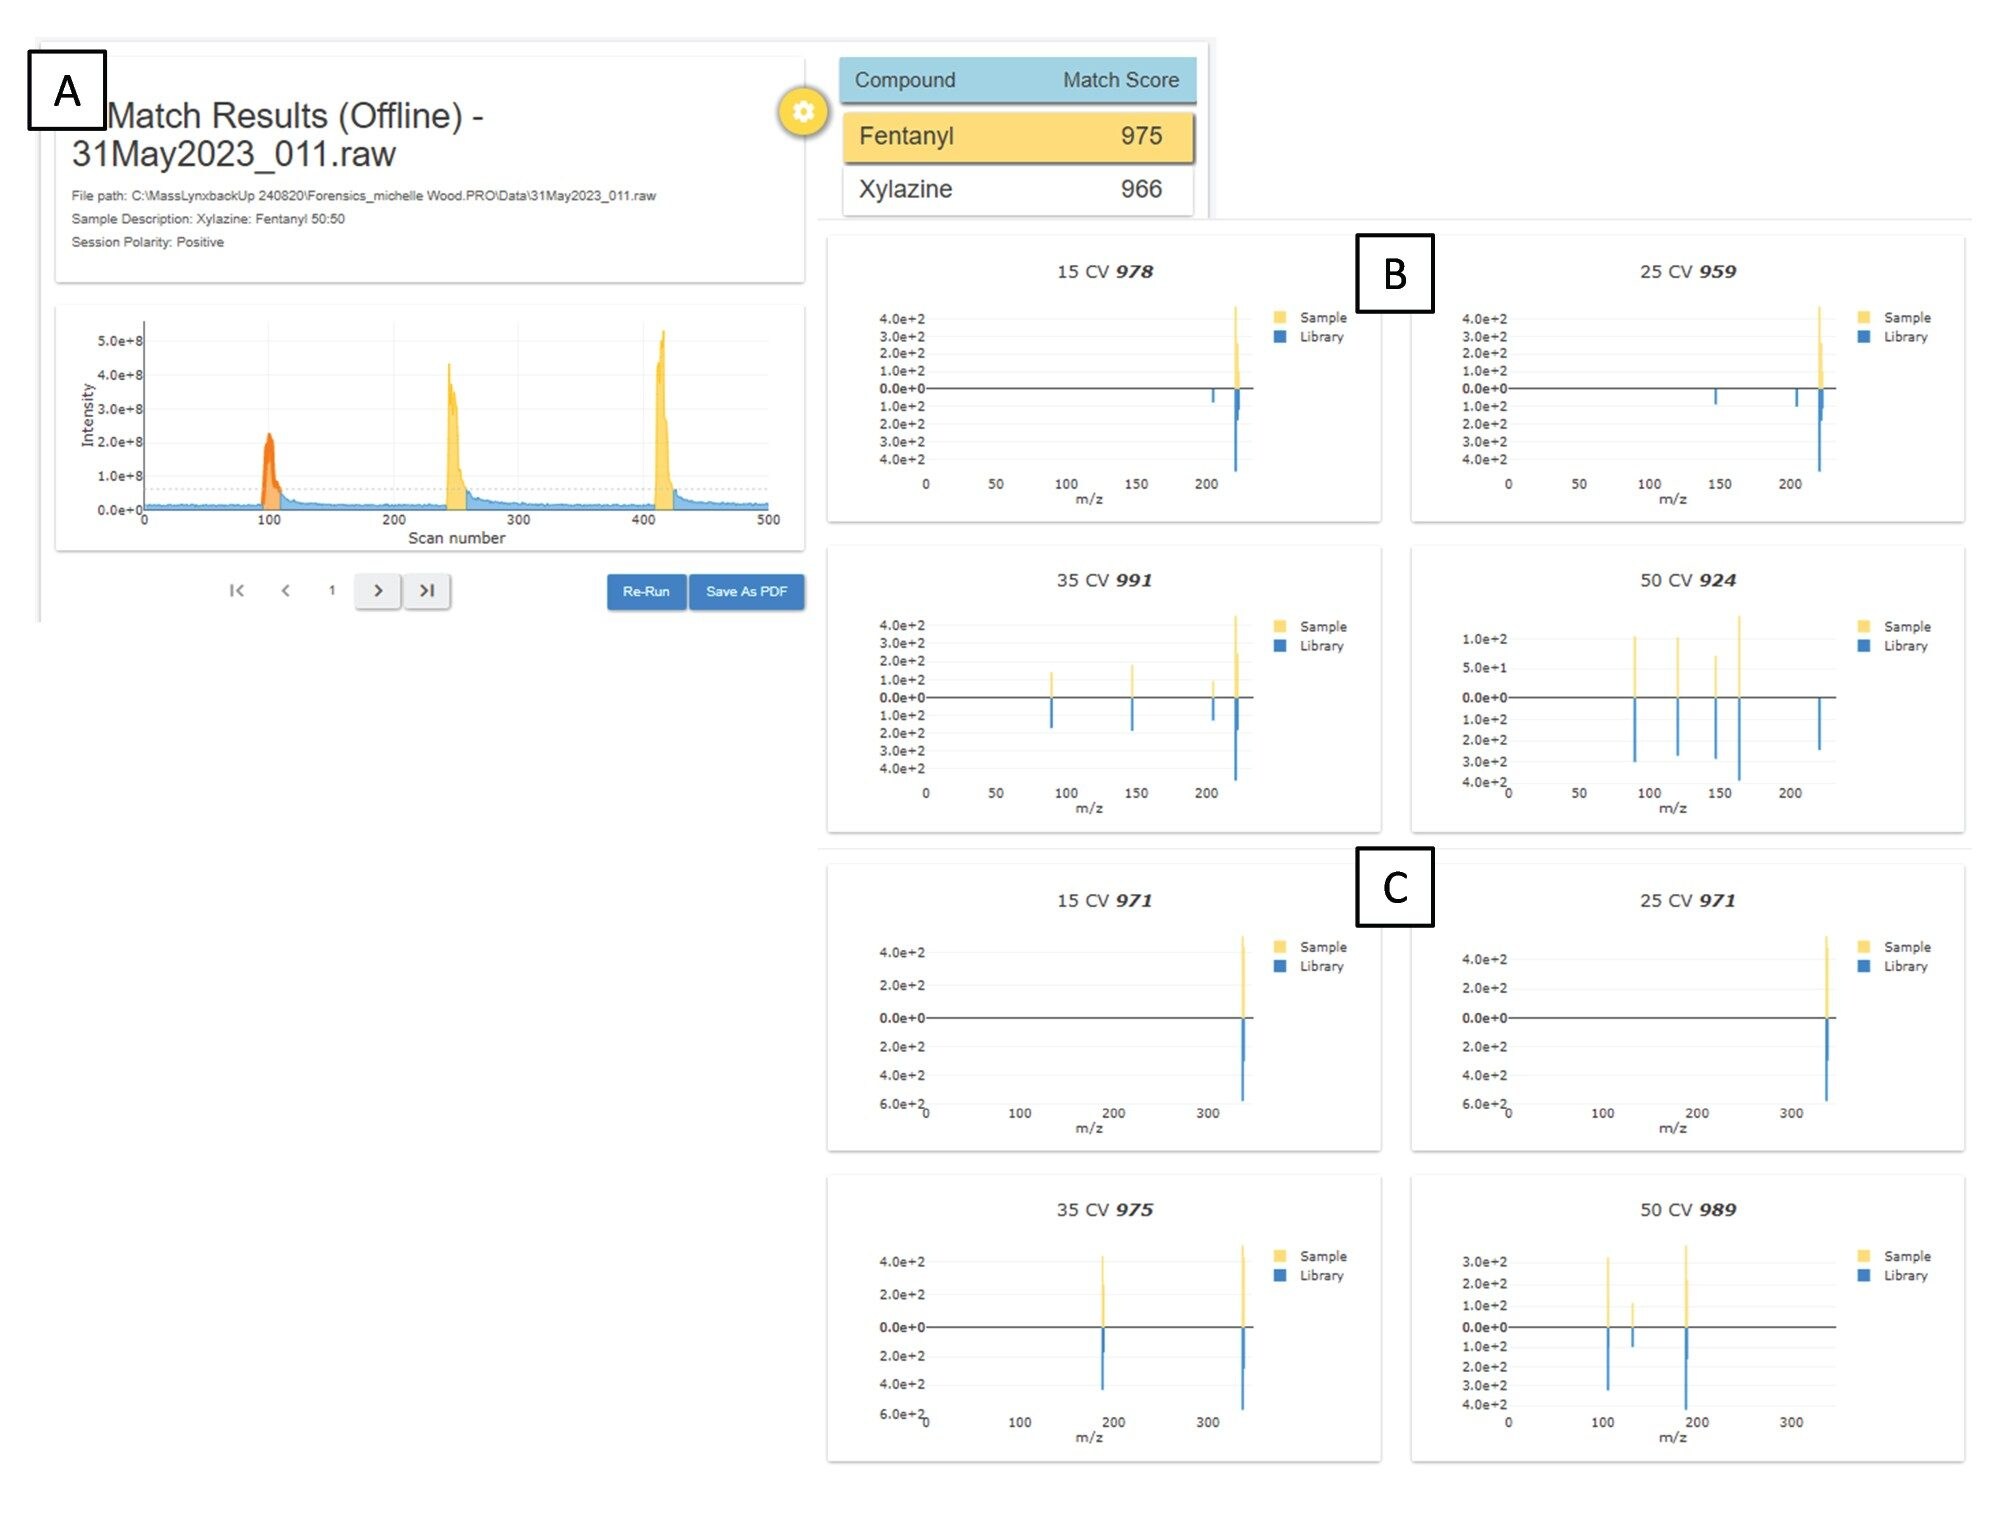
Task: Click the 50 CV 924 chart title
Action: point(1688,581)
